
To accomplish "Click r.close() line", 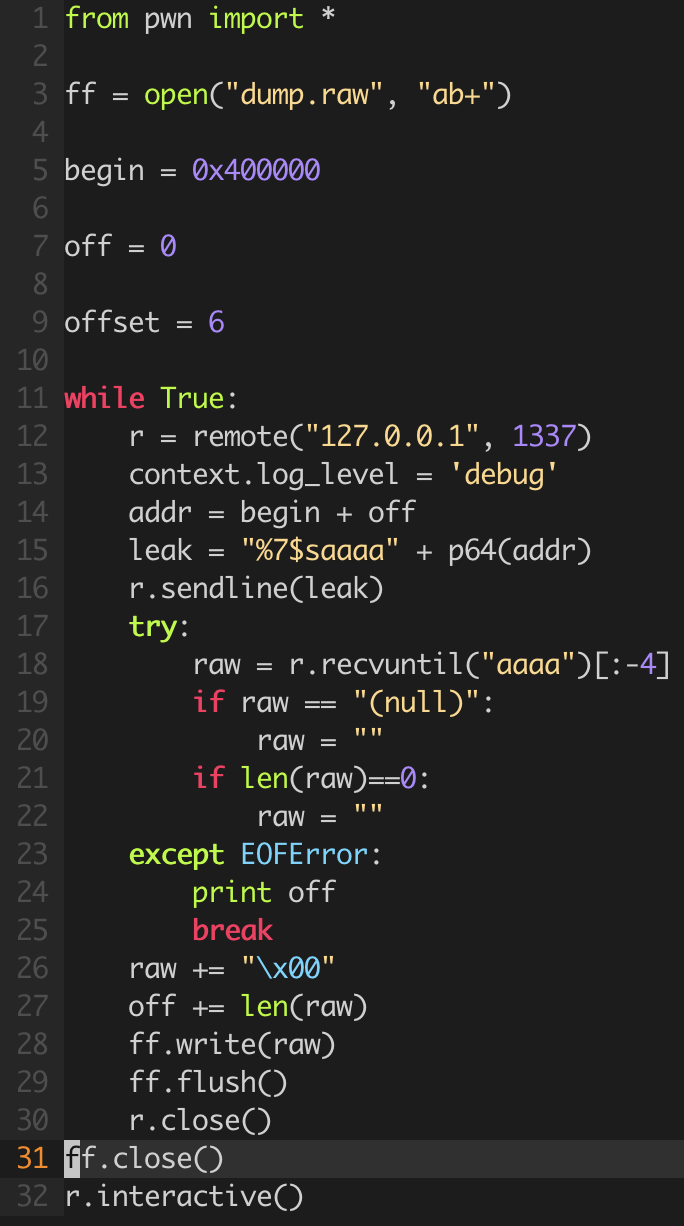I will tap(200, 1121).
